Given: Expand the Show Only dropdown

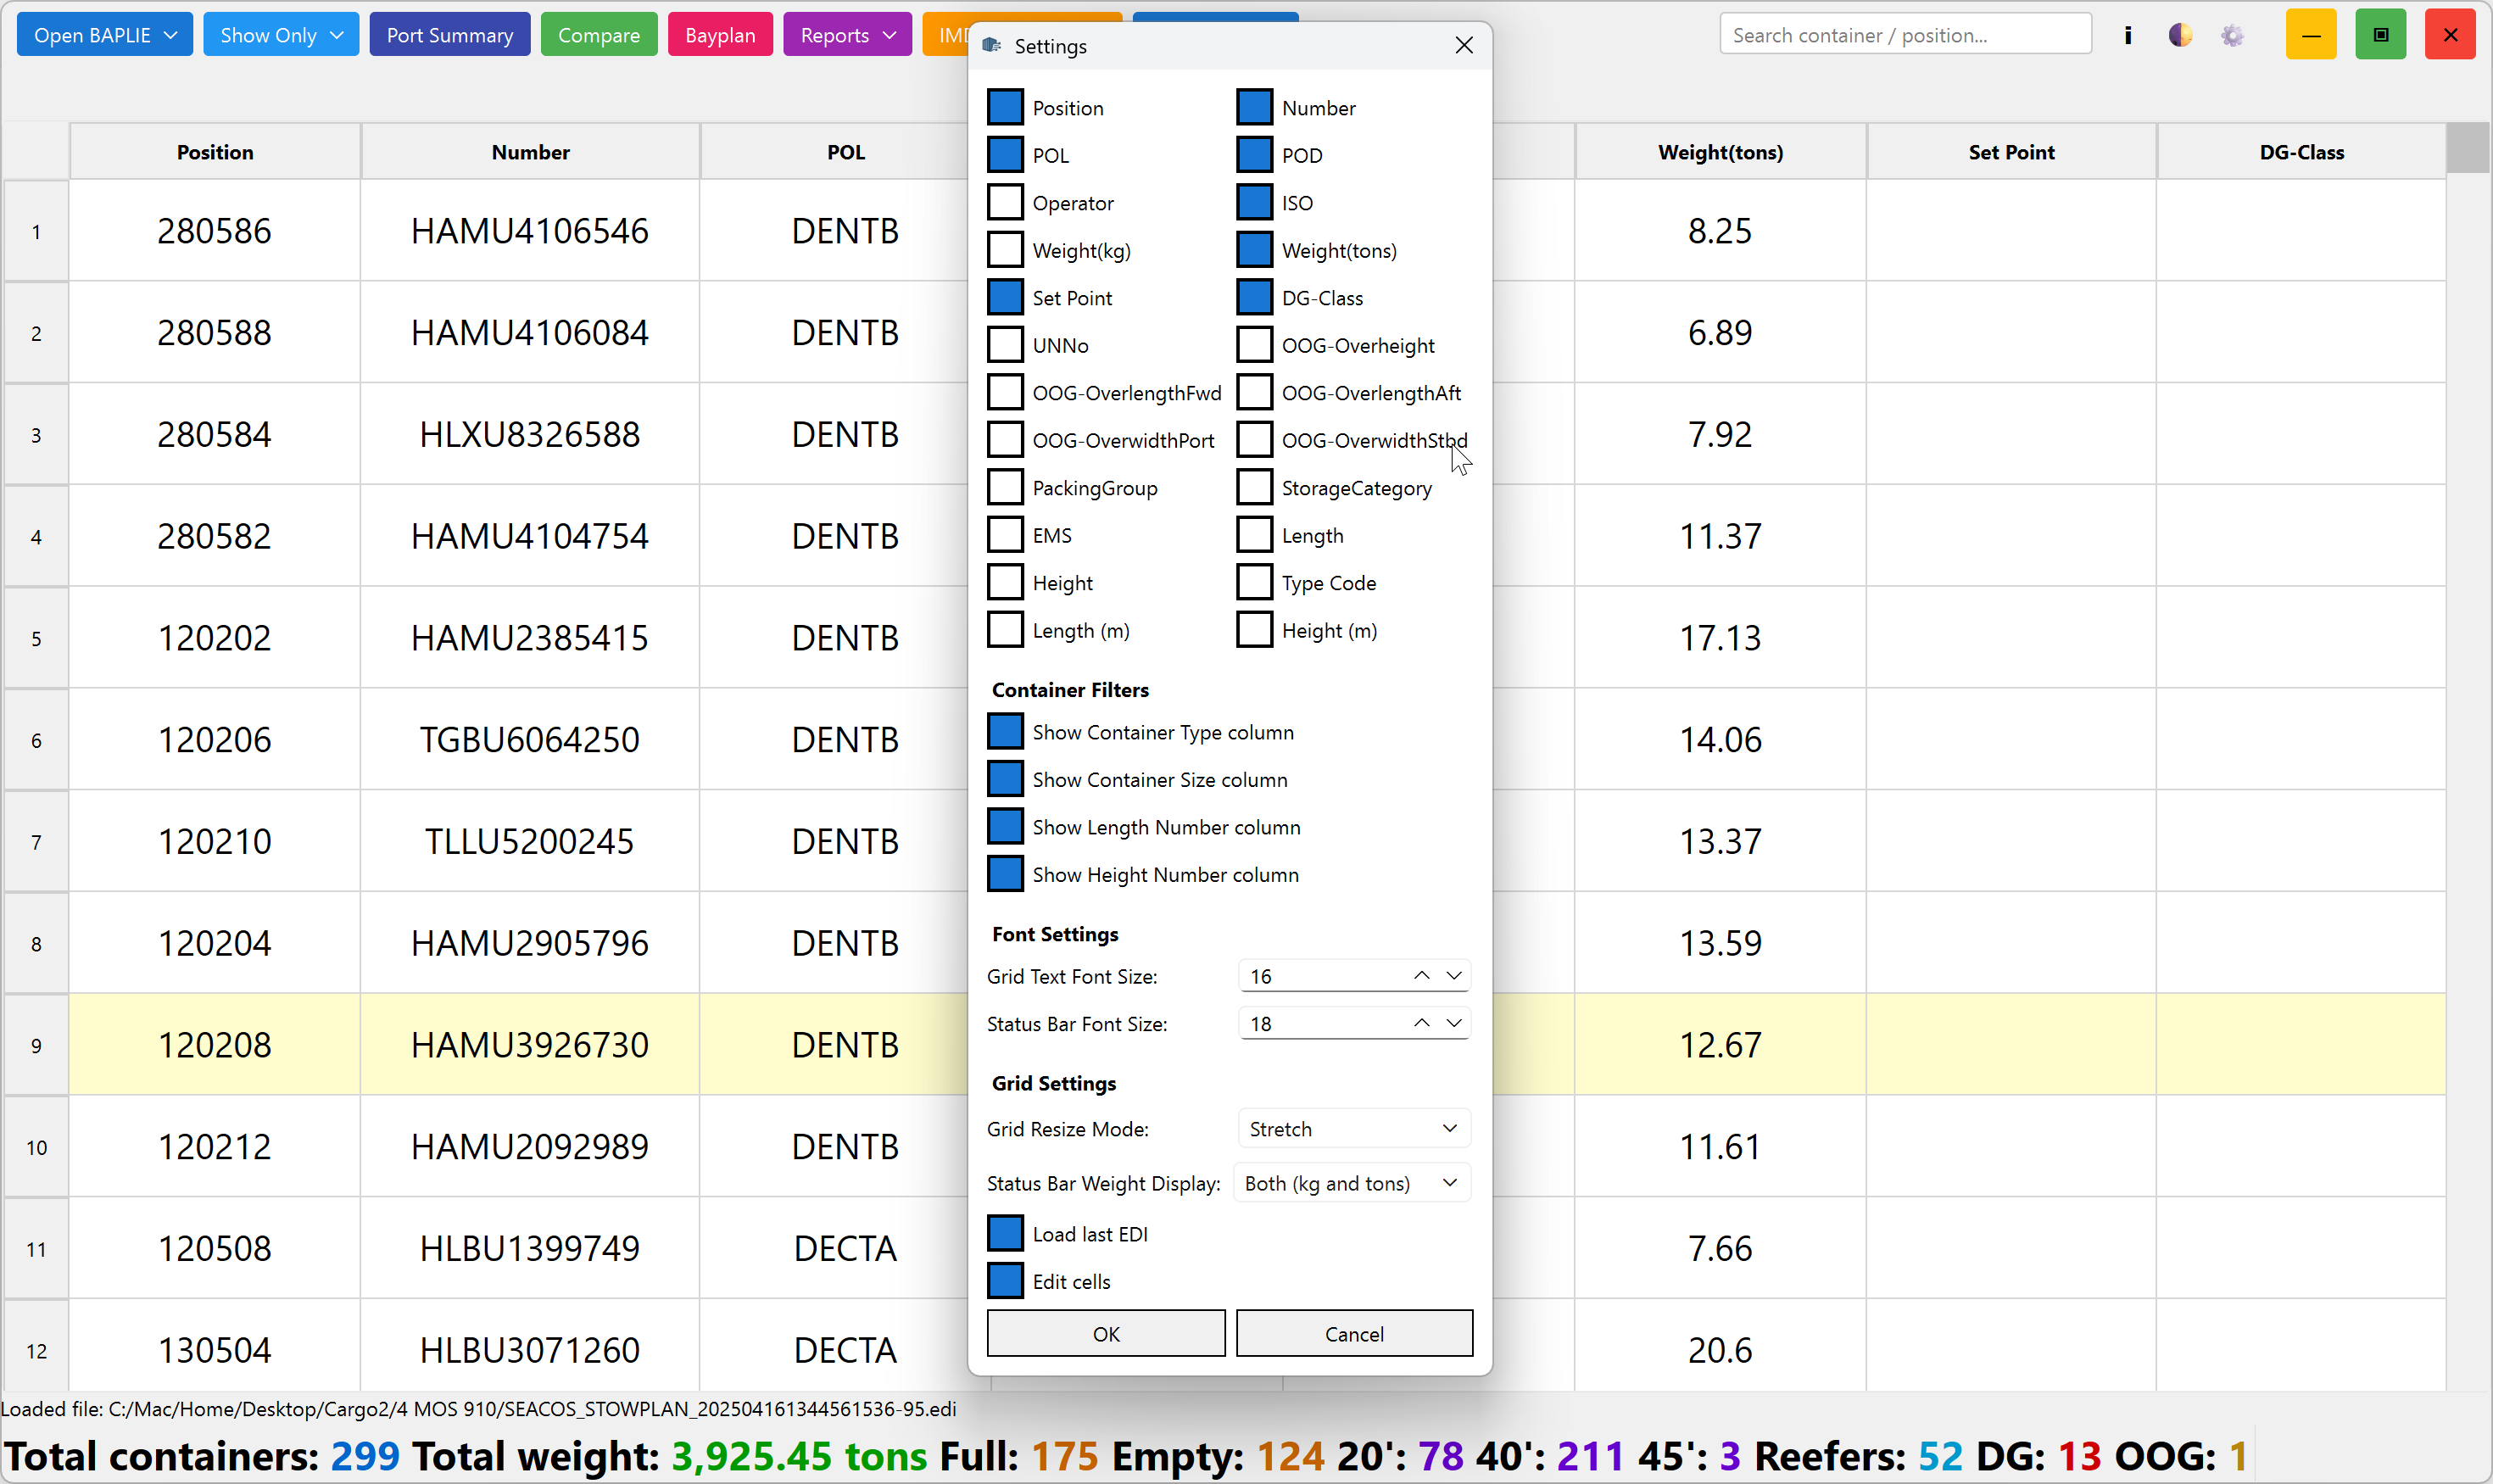Looking at the screenshot, I should (x=281, y=35).
